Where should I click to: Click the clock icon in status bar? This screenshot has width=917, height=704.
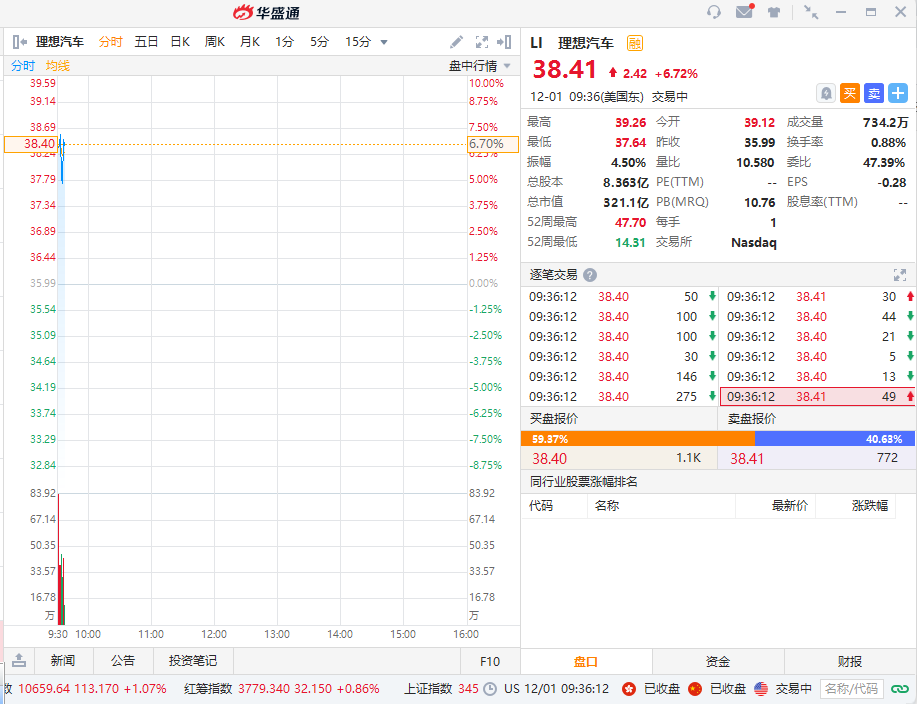tap(489, 689)
